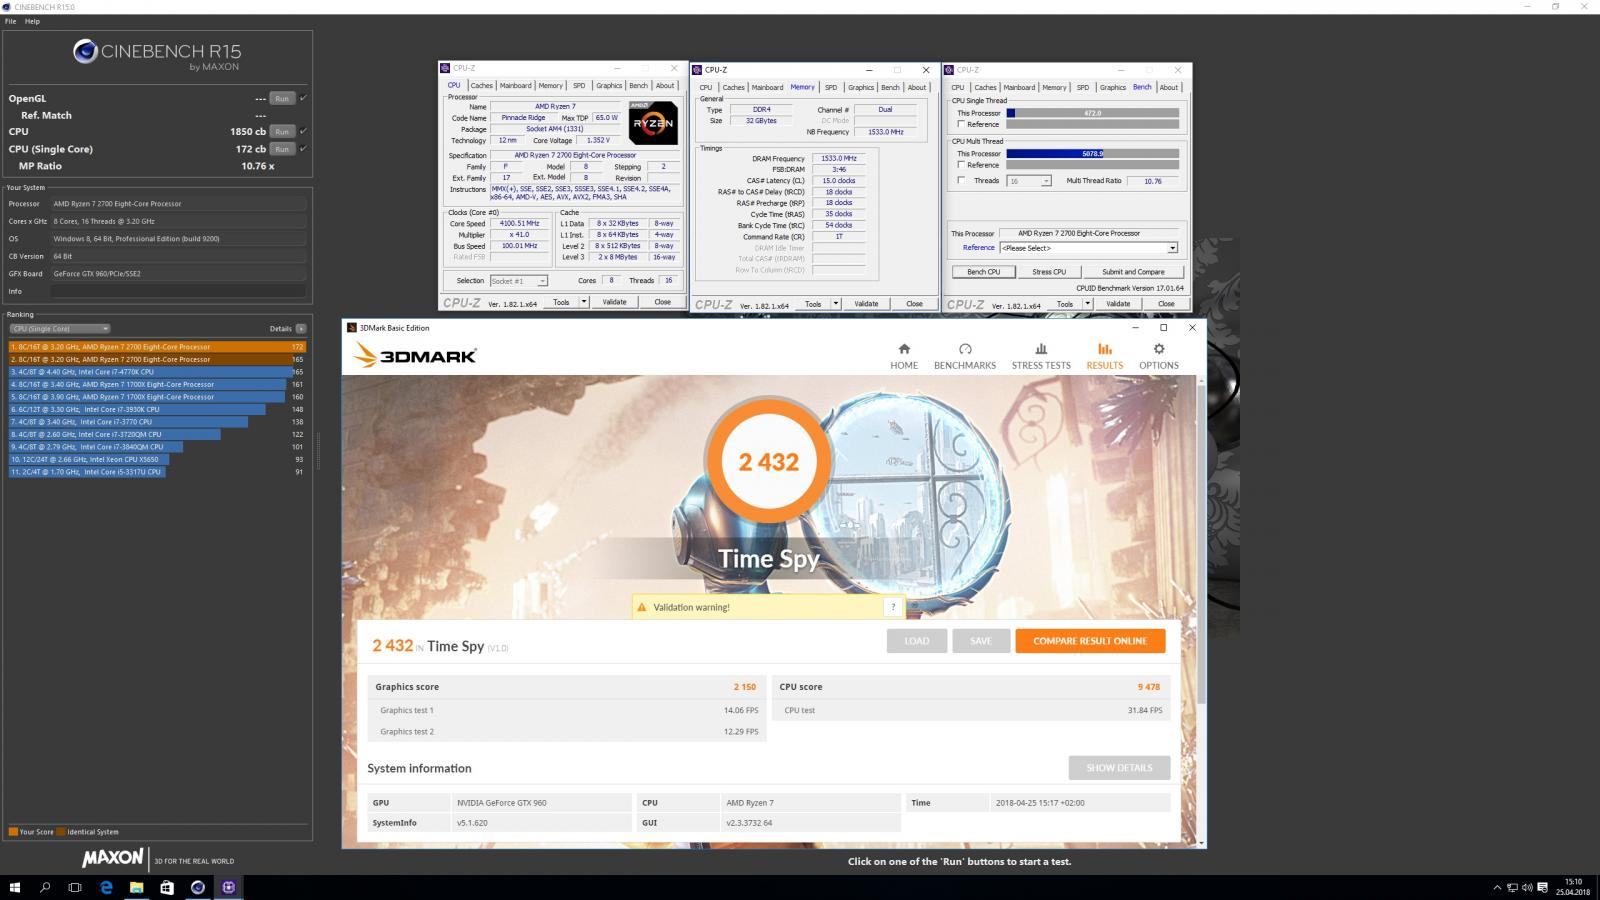Click the validation warning help question mark

tap(893, 607)
